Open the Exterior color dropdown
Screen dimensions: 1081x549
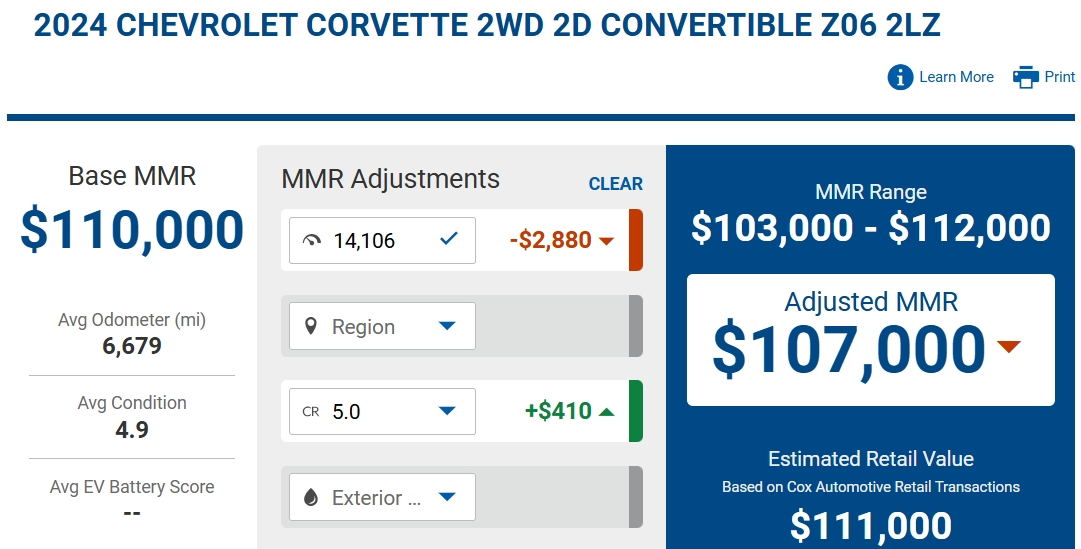pyautogui.click(x=382, y=497)
